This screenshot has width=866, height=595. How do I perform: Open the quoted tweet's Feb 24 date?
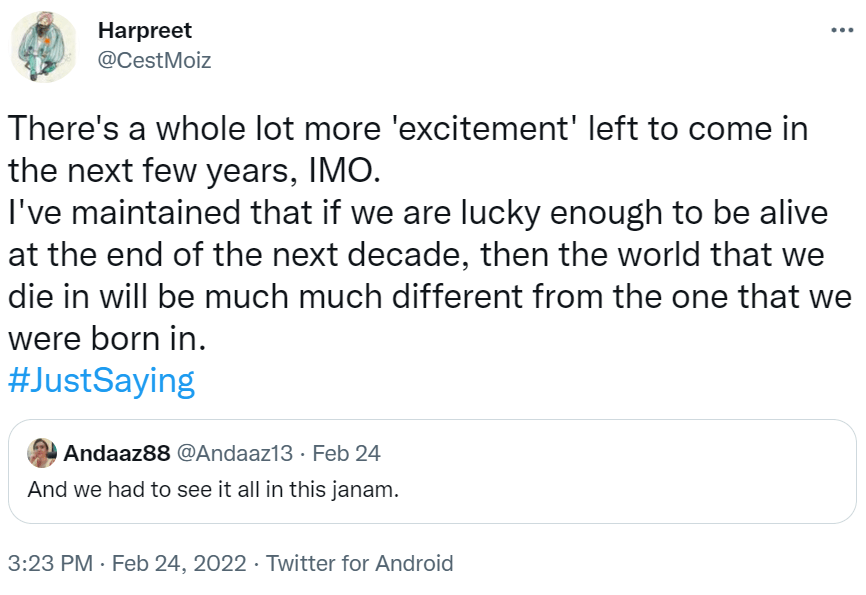click(347, 453)
